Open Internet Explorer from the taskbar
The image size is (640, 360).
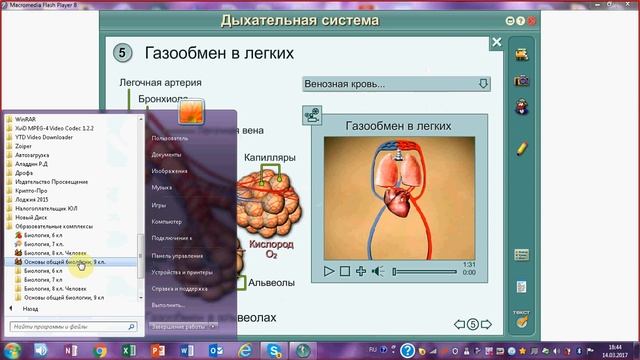click(245, 351)
